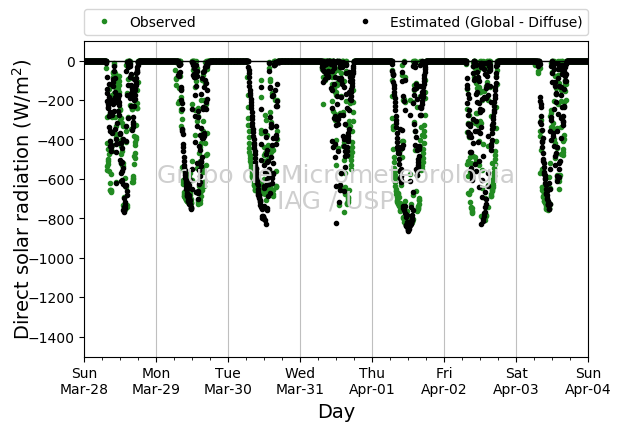This screenshot has width=621, height=431.
Task: Click the 'Mon Mar-29' date label
Action: [x=156, y=381]
